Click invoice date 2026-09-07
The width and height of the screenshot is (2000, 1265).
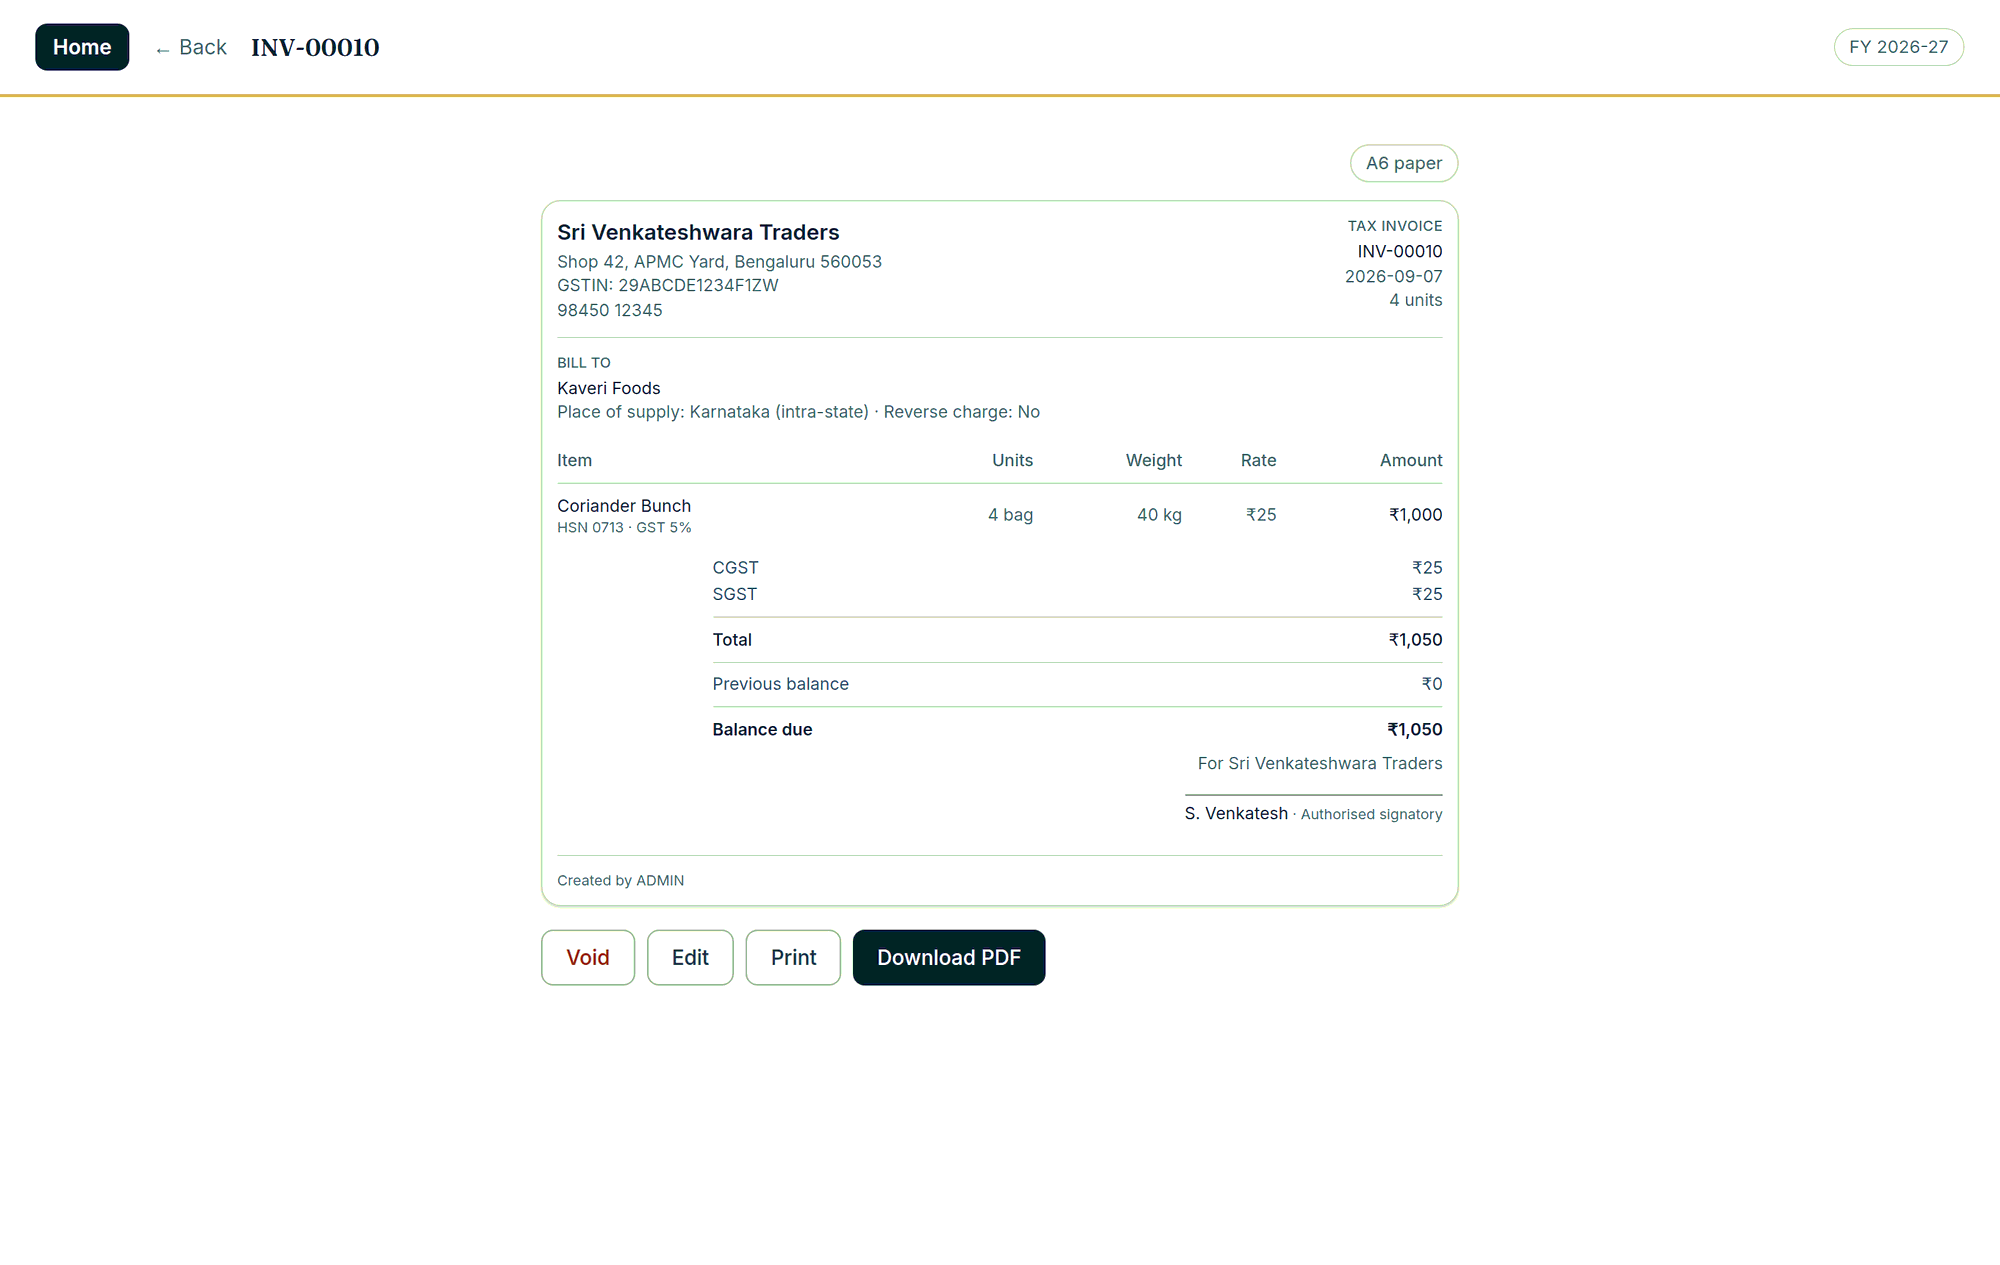tap(1393, 276)
